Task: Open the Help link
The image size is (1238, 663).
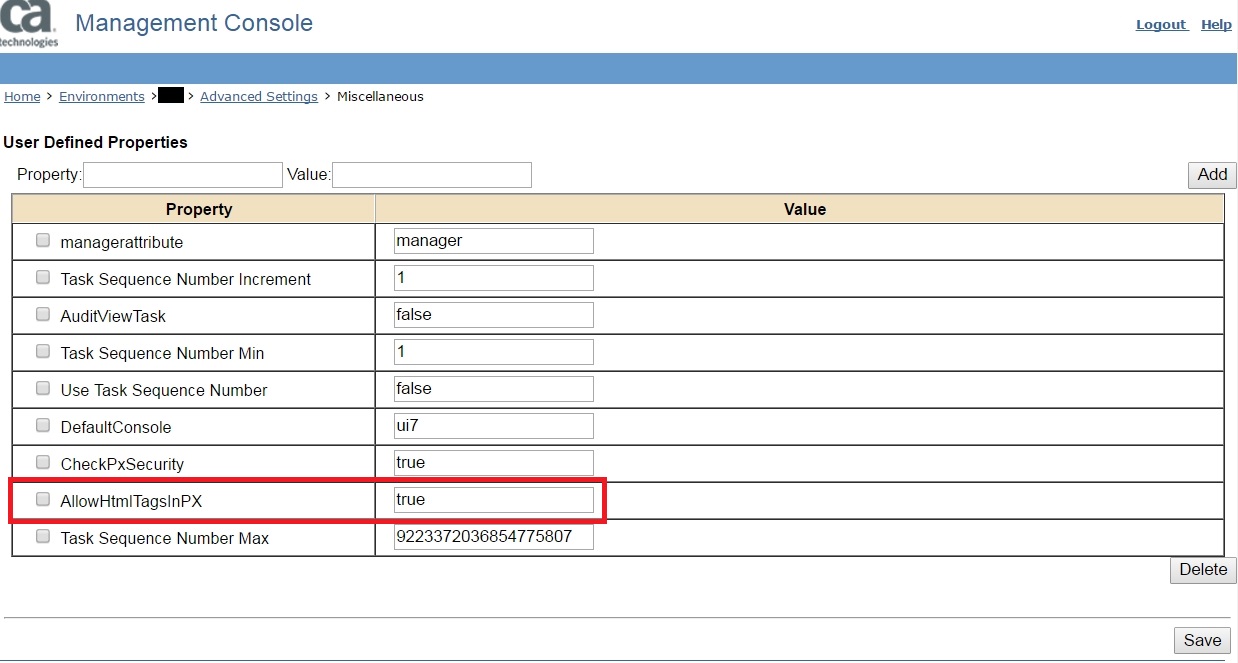Action: click(1216, 25)
